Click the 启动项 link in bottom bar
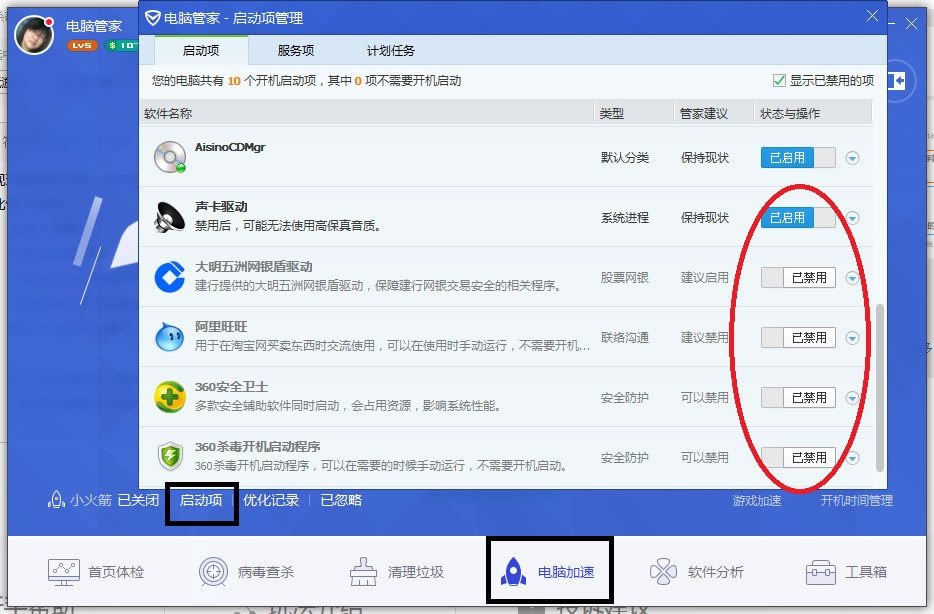 click(x=201, y=500)
